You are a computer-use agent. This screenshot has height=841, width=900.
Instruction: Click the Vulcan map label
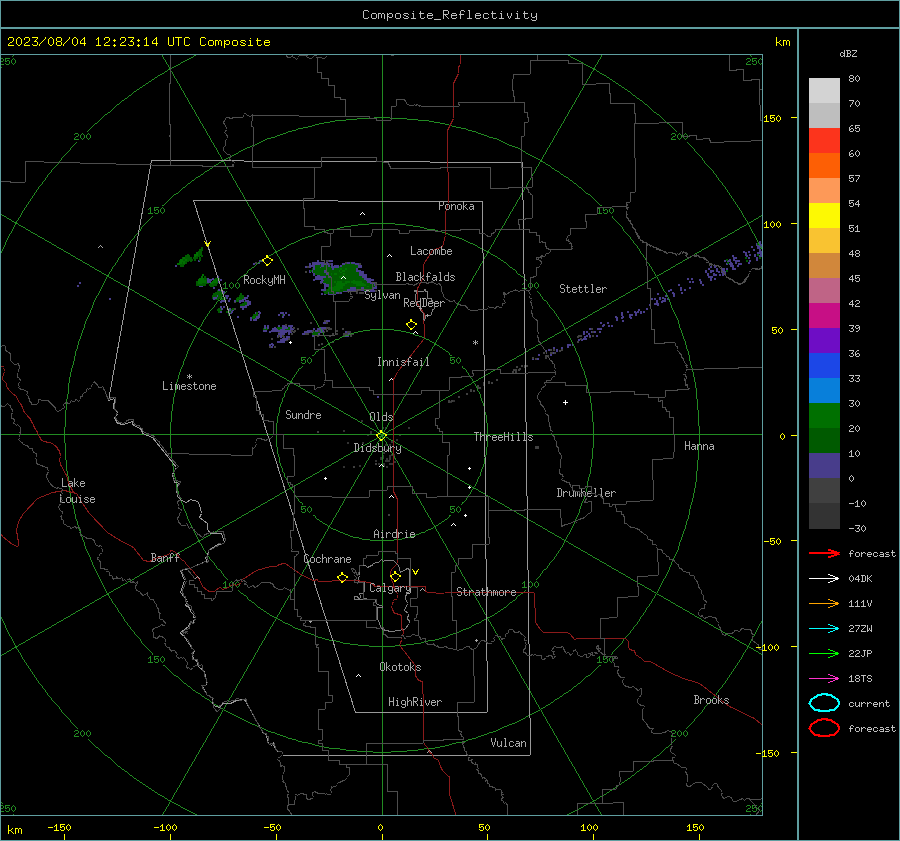click(x=509, y=743)
